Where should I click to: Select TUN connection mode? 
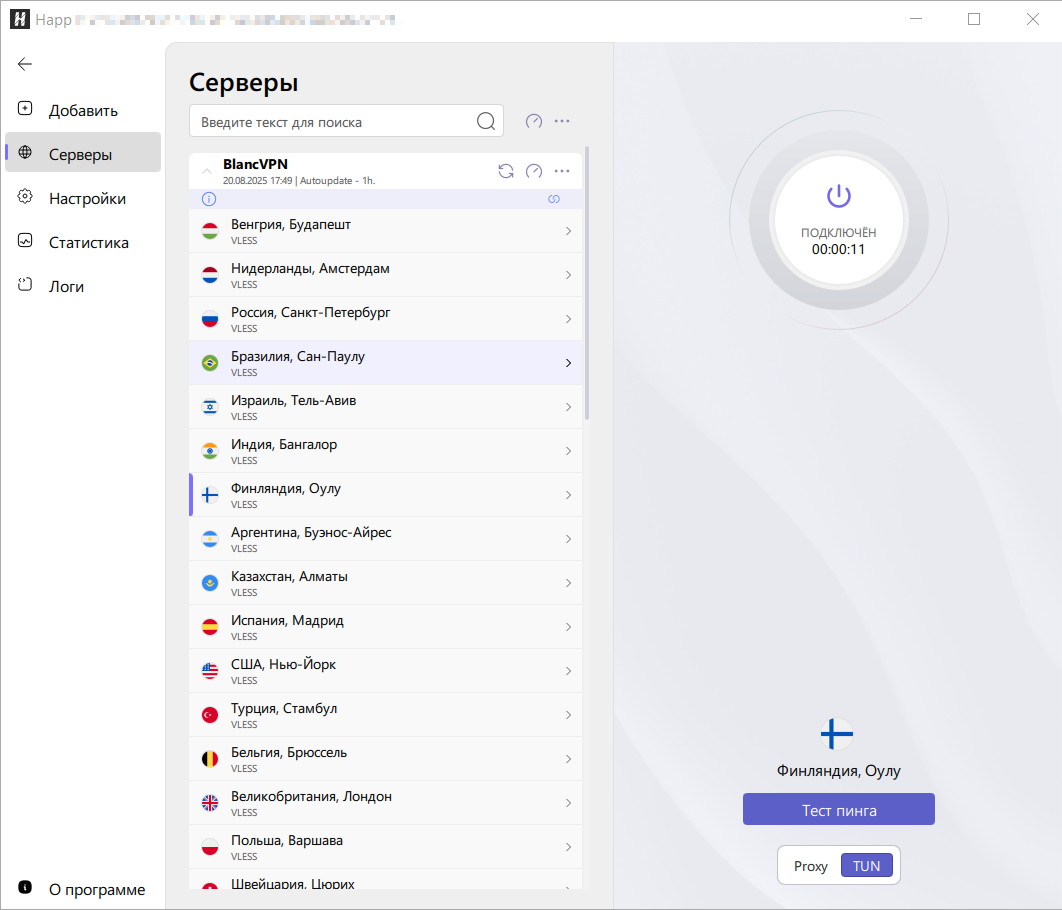(x=866, y=866)
